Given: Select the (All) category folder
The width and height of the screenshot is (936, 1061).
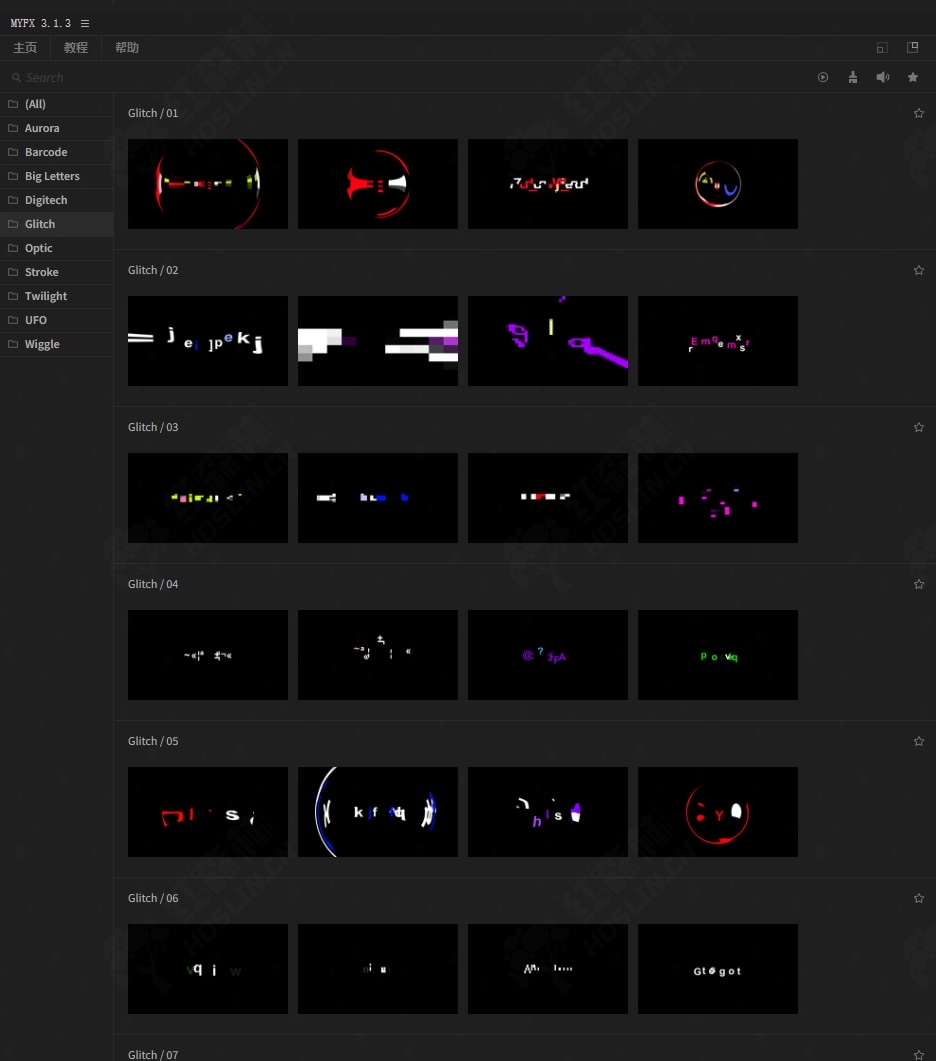Looking at the screenshot, I should point(57,104).
